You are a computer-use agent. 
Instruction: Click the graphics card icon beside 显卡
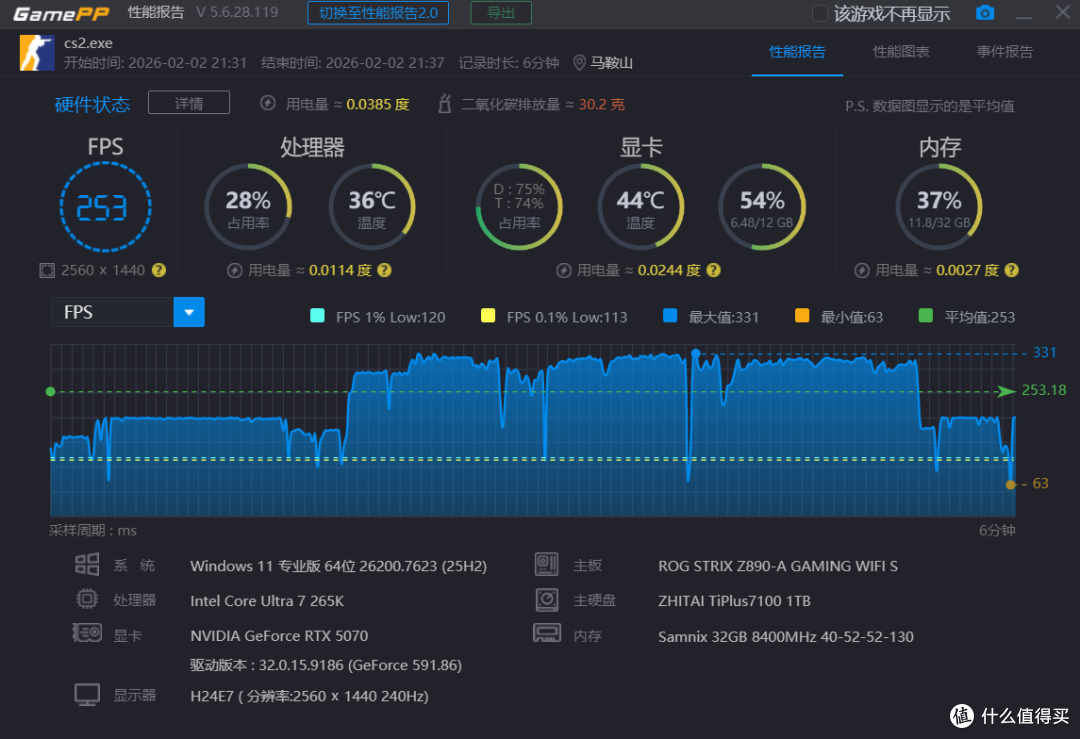pos(87,633)
